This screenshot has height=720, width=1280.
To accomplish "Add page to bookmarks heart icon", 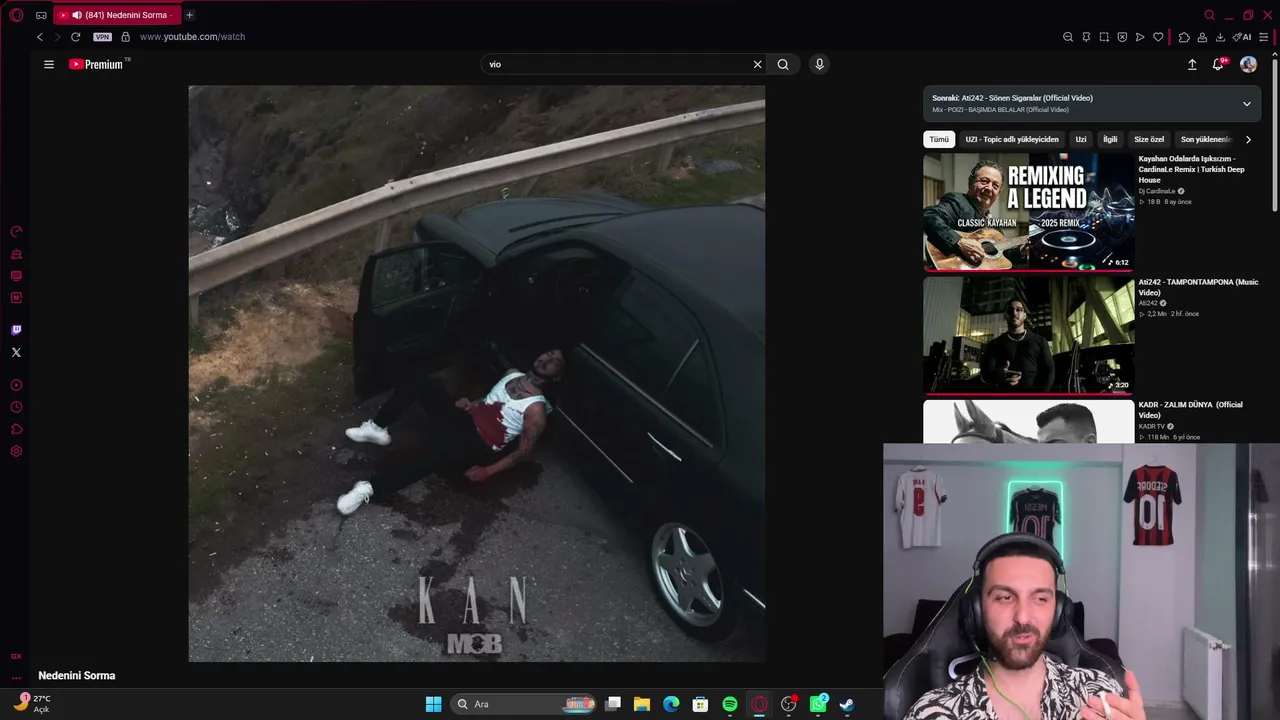I will pos(1158,37).
